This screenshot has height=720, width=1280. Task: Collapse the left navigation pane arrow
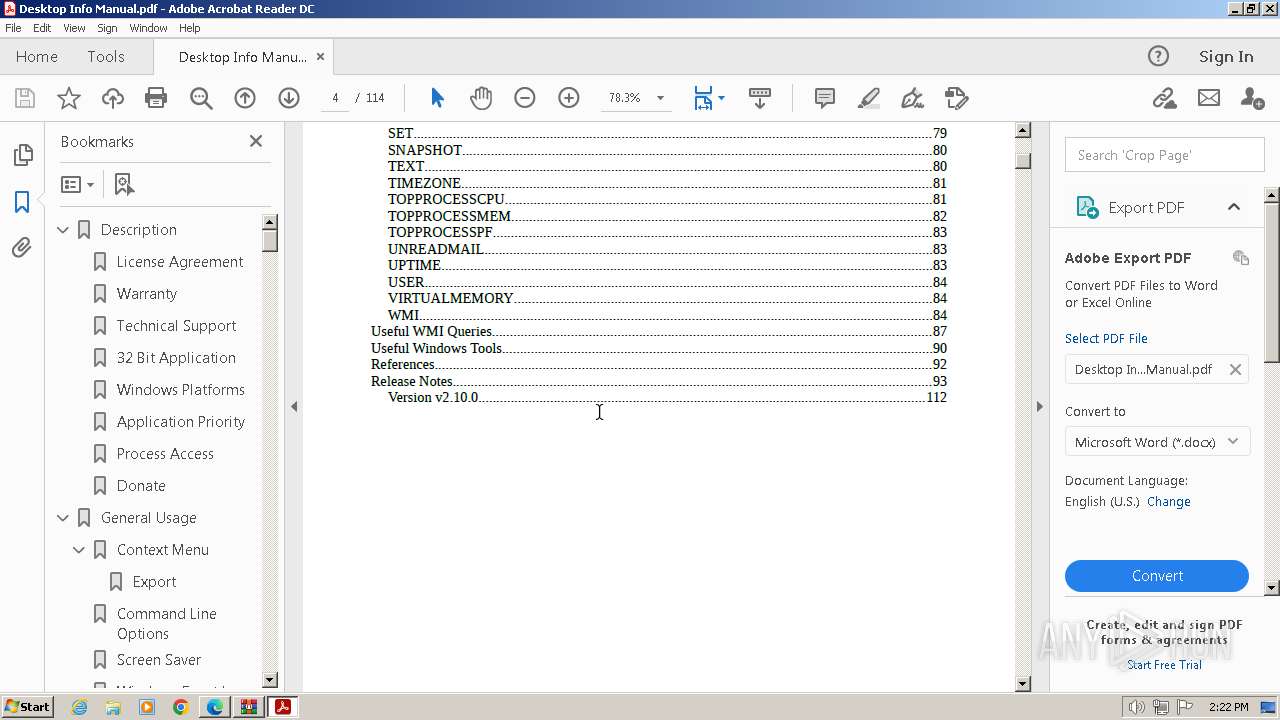click(294, 406)
